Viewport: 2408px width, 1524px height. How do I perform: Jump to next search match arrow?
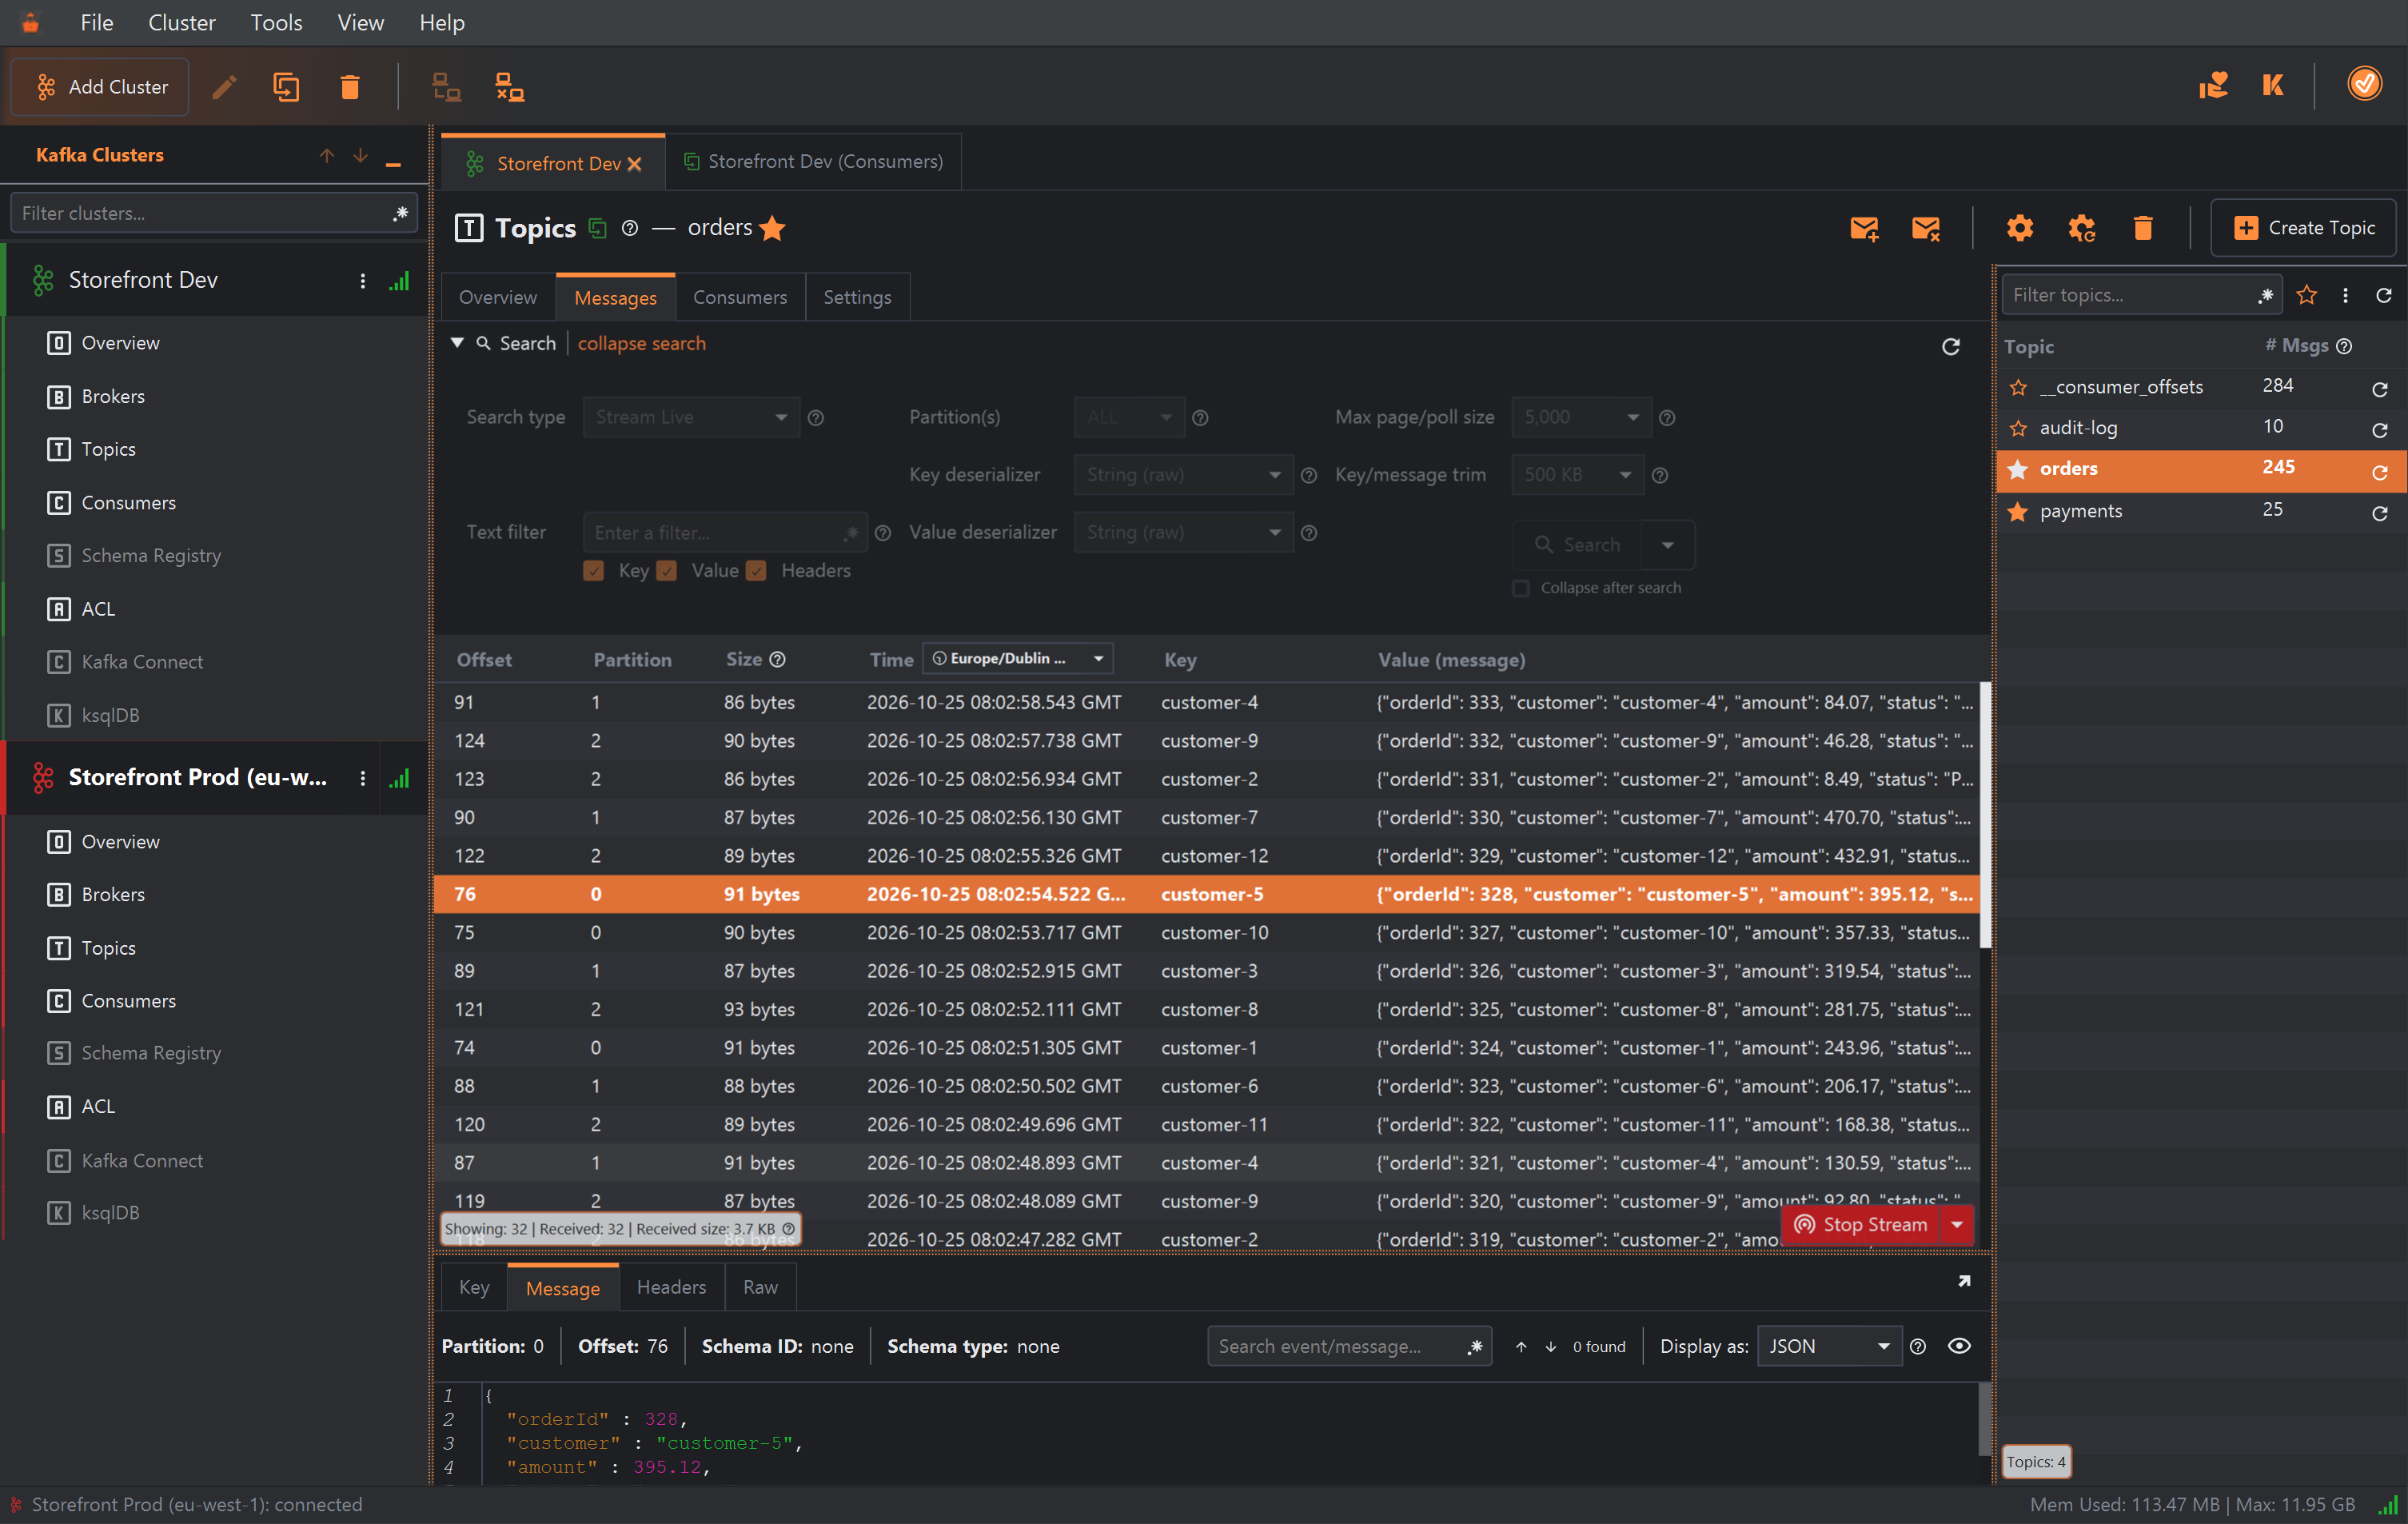[1550, 1346]
